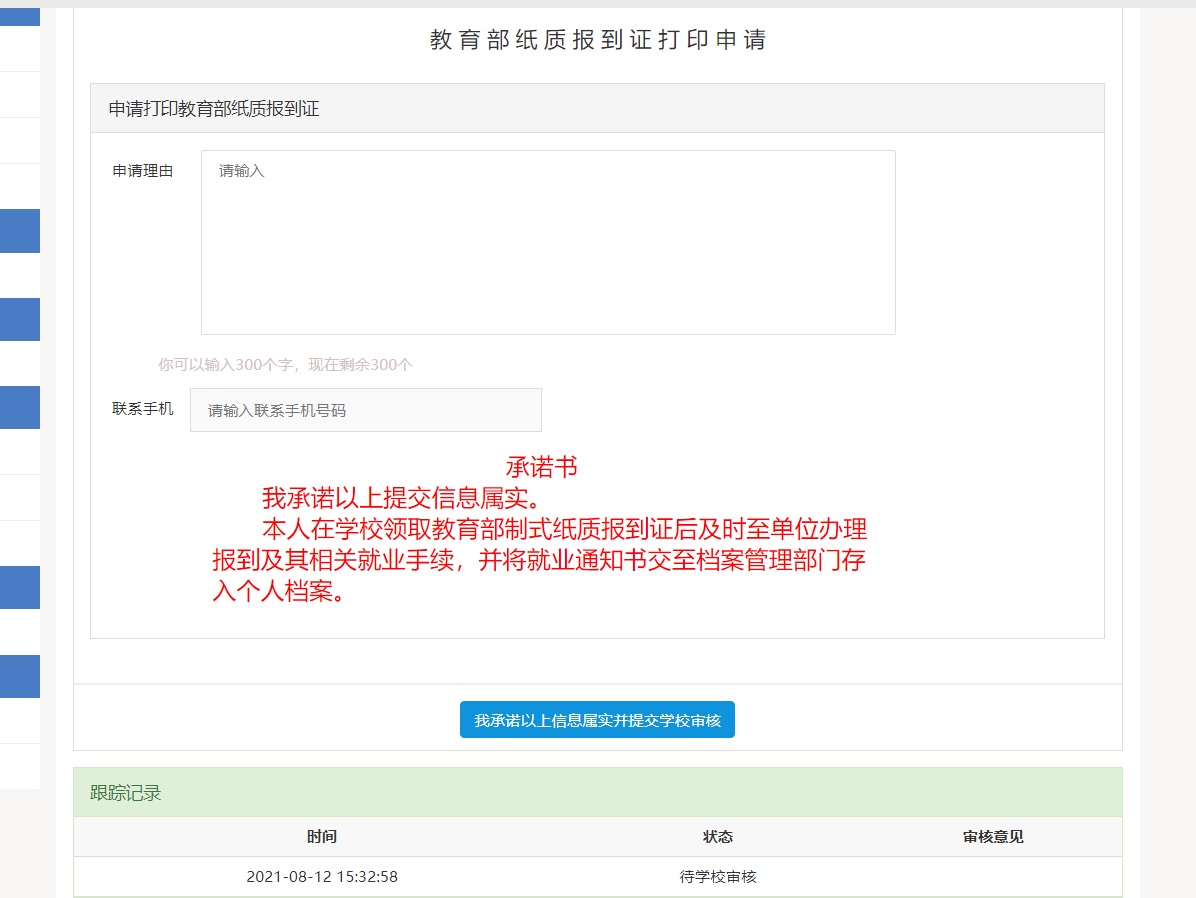Click the page title 教育部纸质报到证打印申请
Image resolution: width=1196 pixels, height=898 pixels.
(598, 40)
